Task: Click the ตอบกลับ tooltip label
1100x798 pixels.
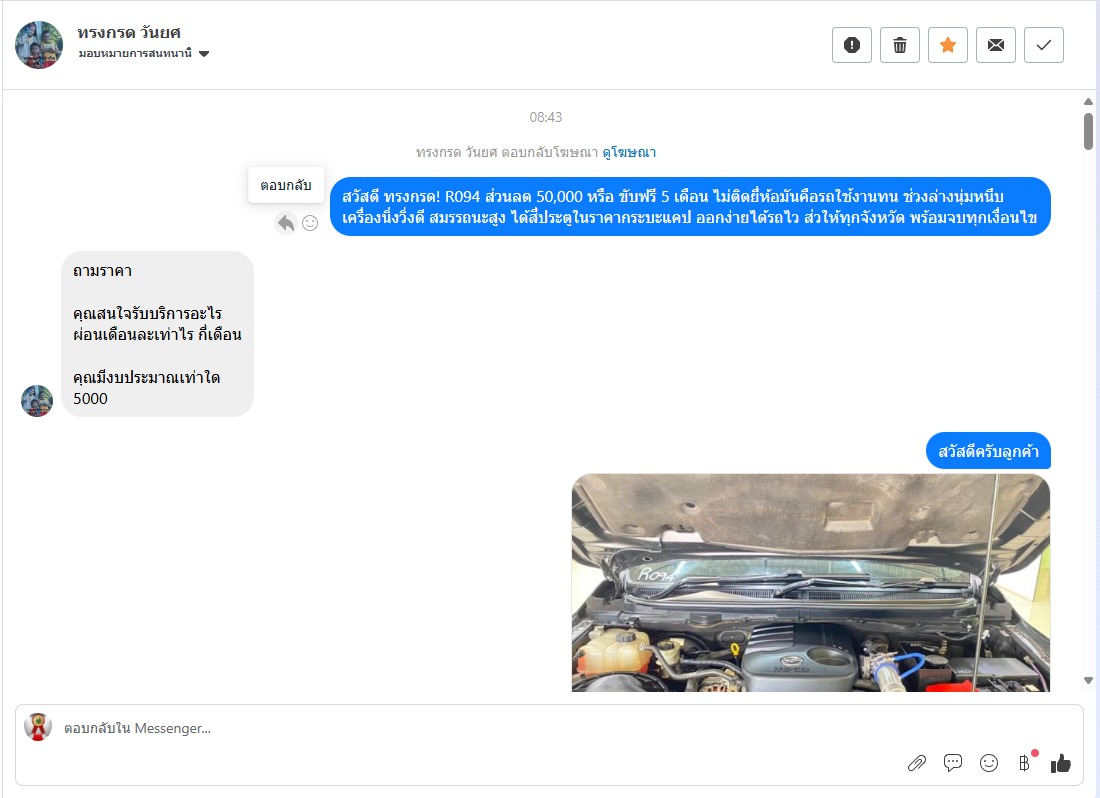Action: point(286,185)
